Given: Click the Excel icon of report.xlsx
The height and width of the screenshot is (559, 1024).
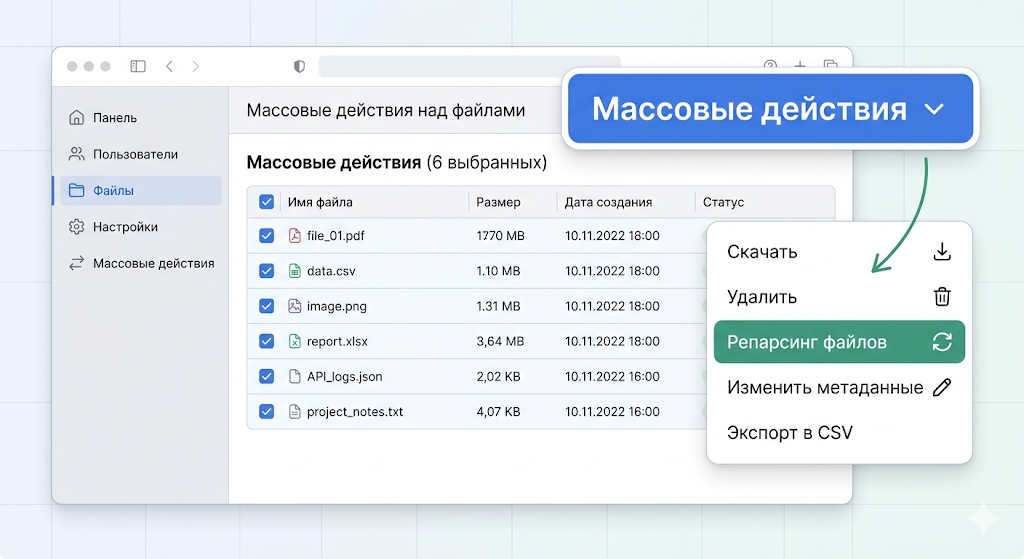Looking at the screenshot, I should coord(295,341).
